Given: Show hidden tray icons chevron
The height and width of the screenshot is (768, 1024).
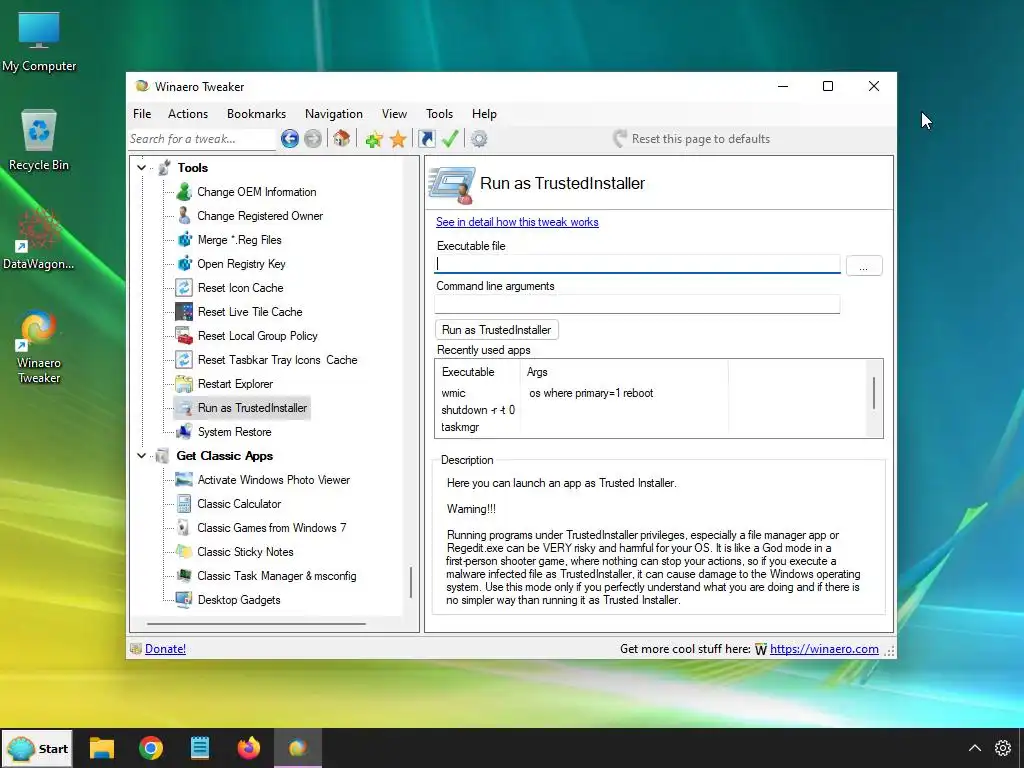Looking at the screenshot, I should [974, 748].
